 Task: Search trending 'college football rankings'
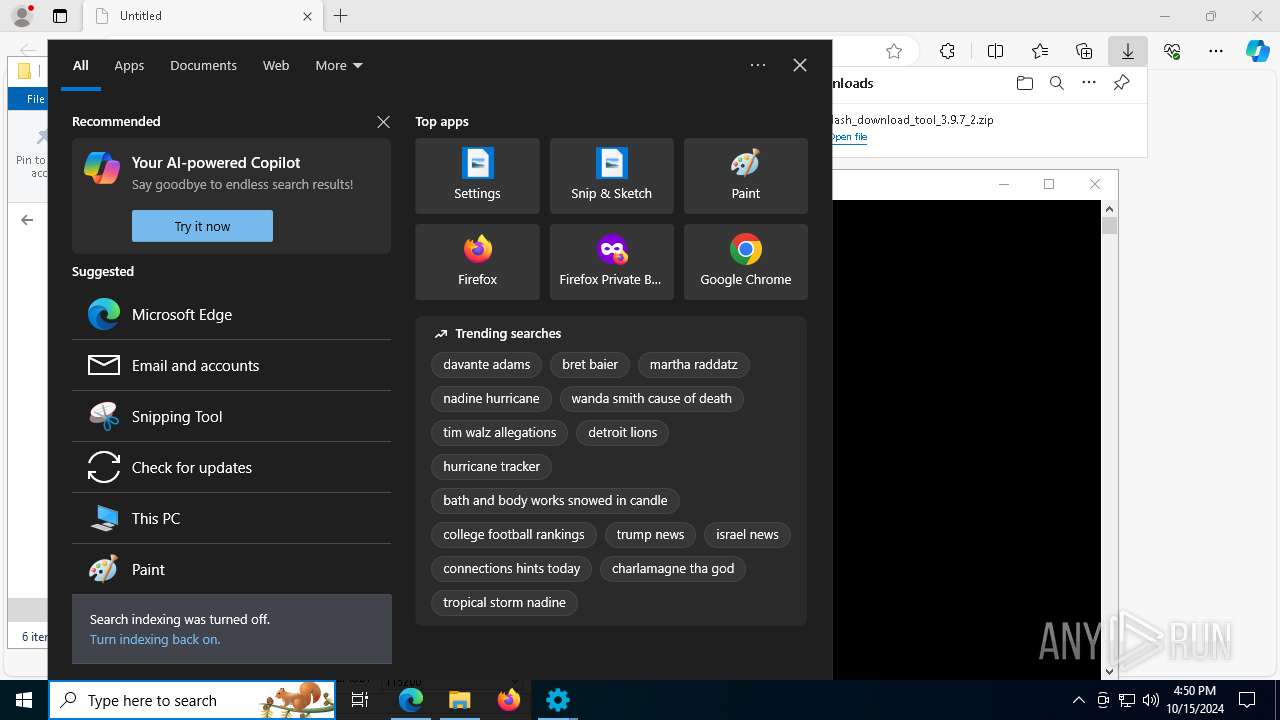(514, 535)
